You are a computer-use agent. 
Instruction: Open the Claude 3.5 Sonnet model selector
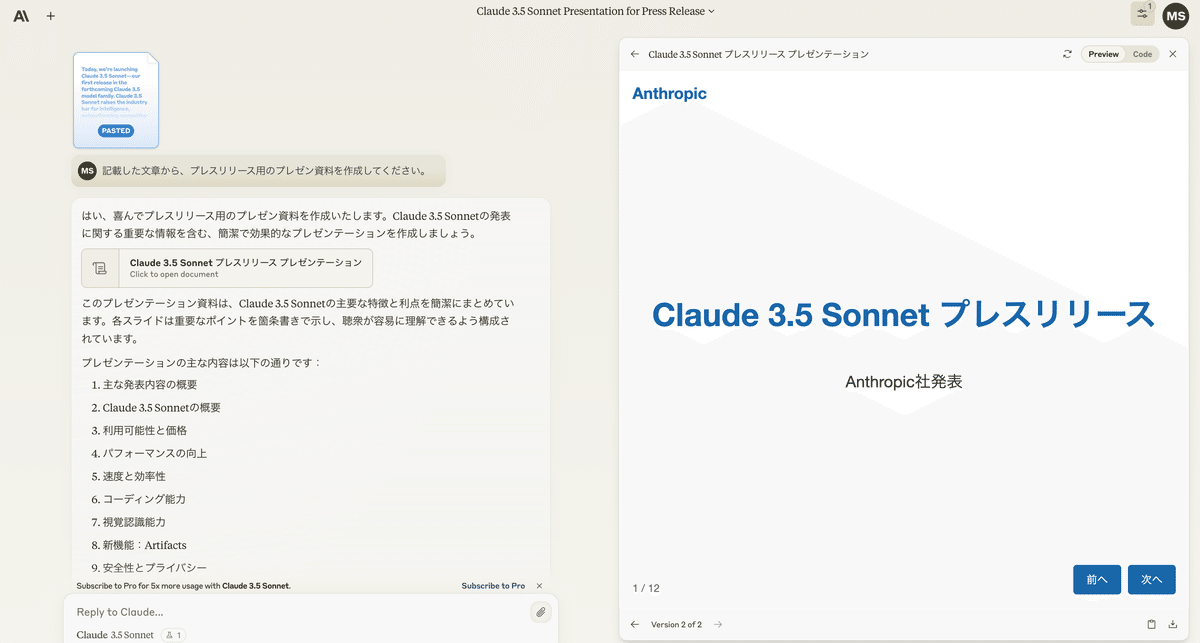point(115,635)
